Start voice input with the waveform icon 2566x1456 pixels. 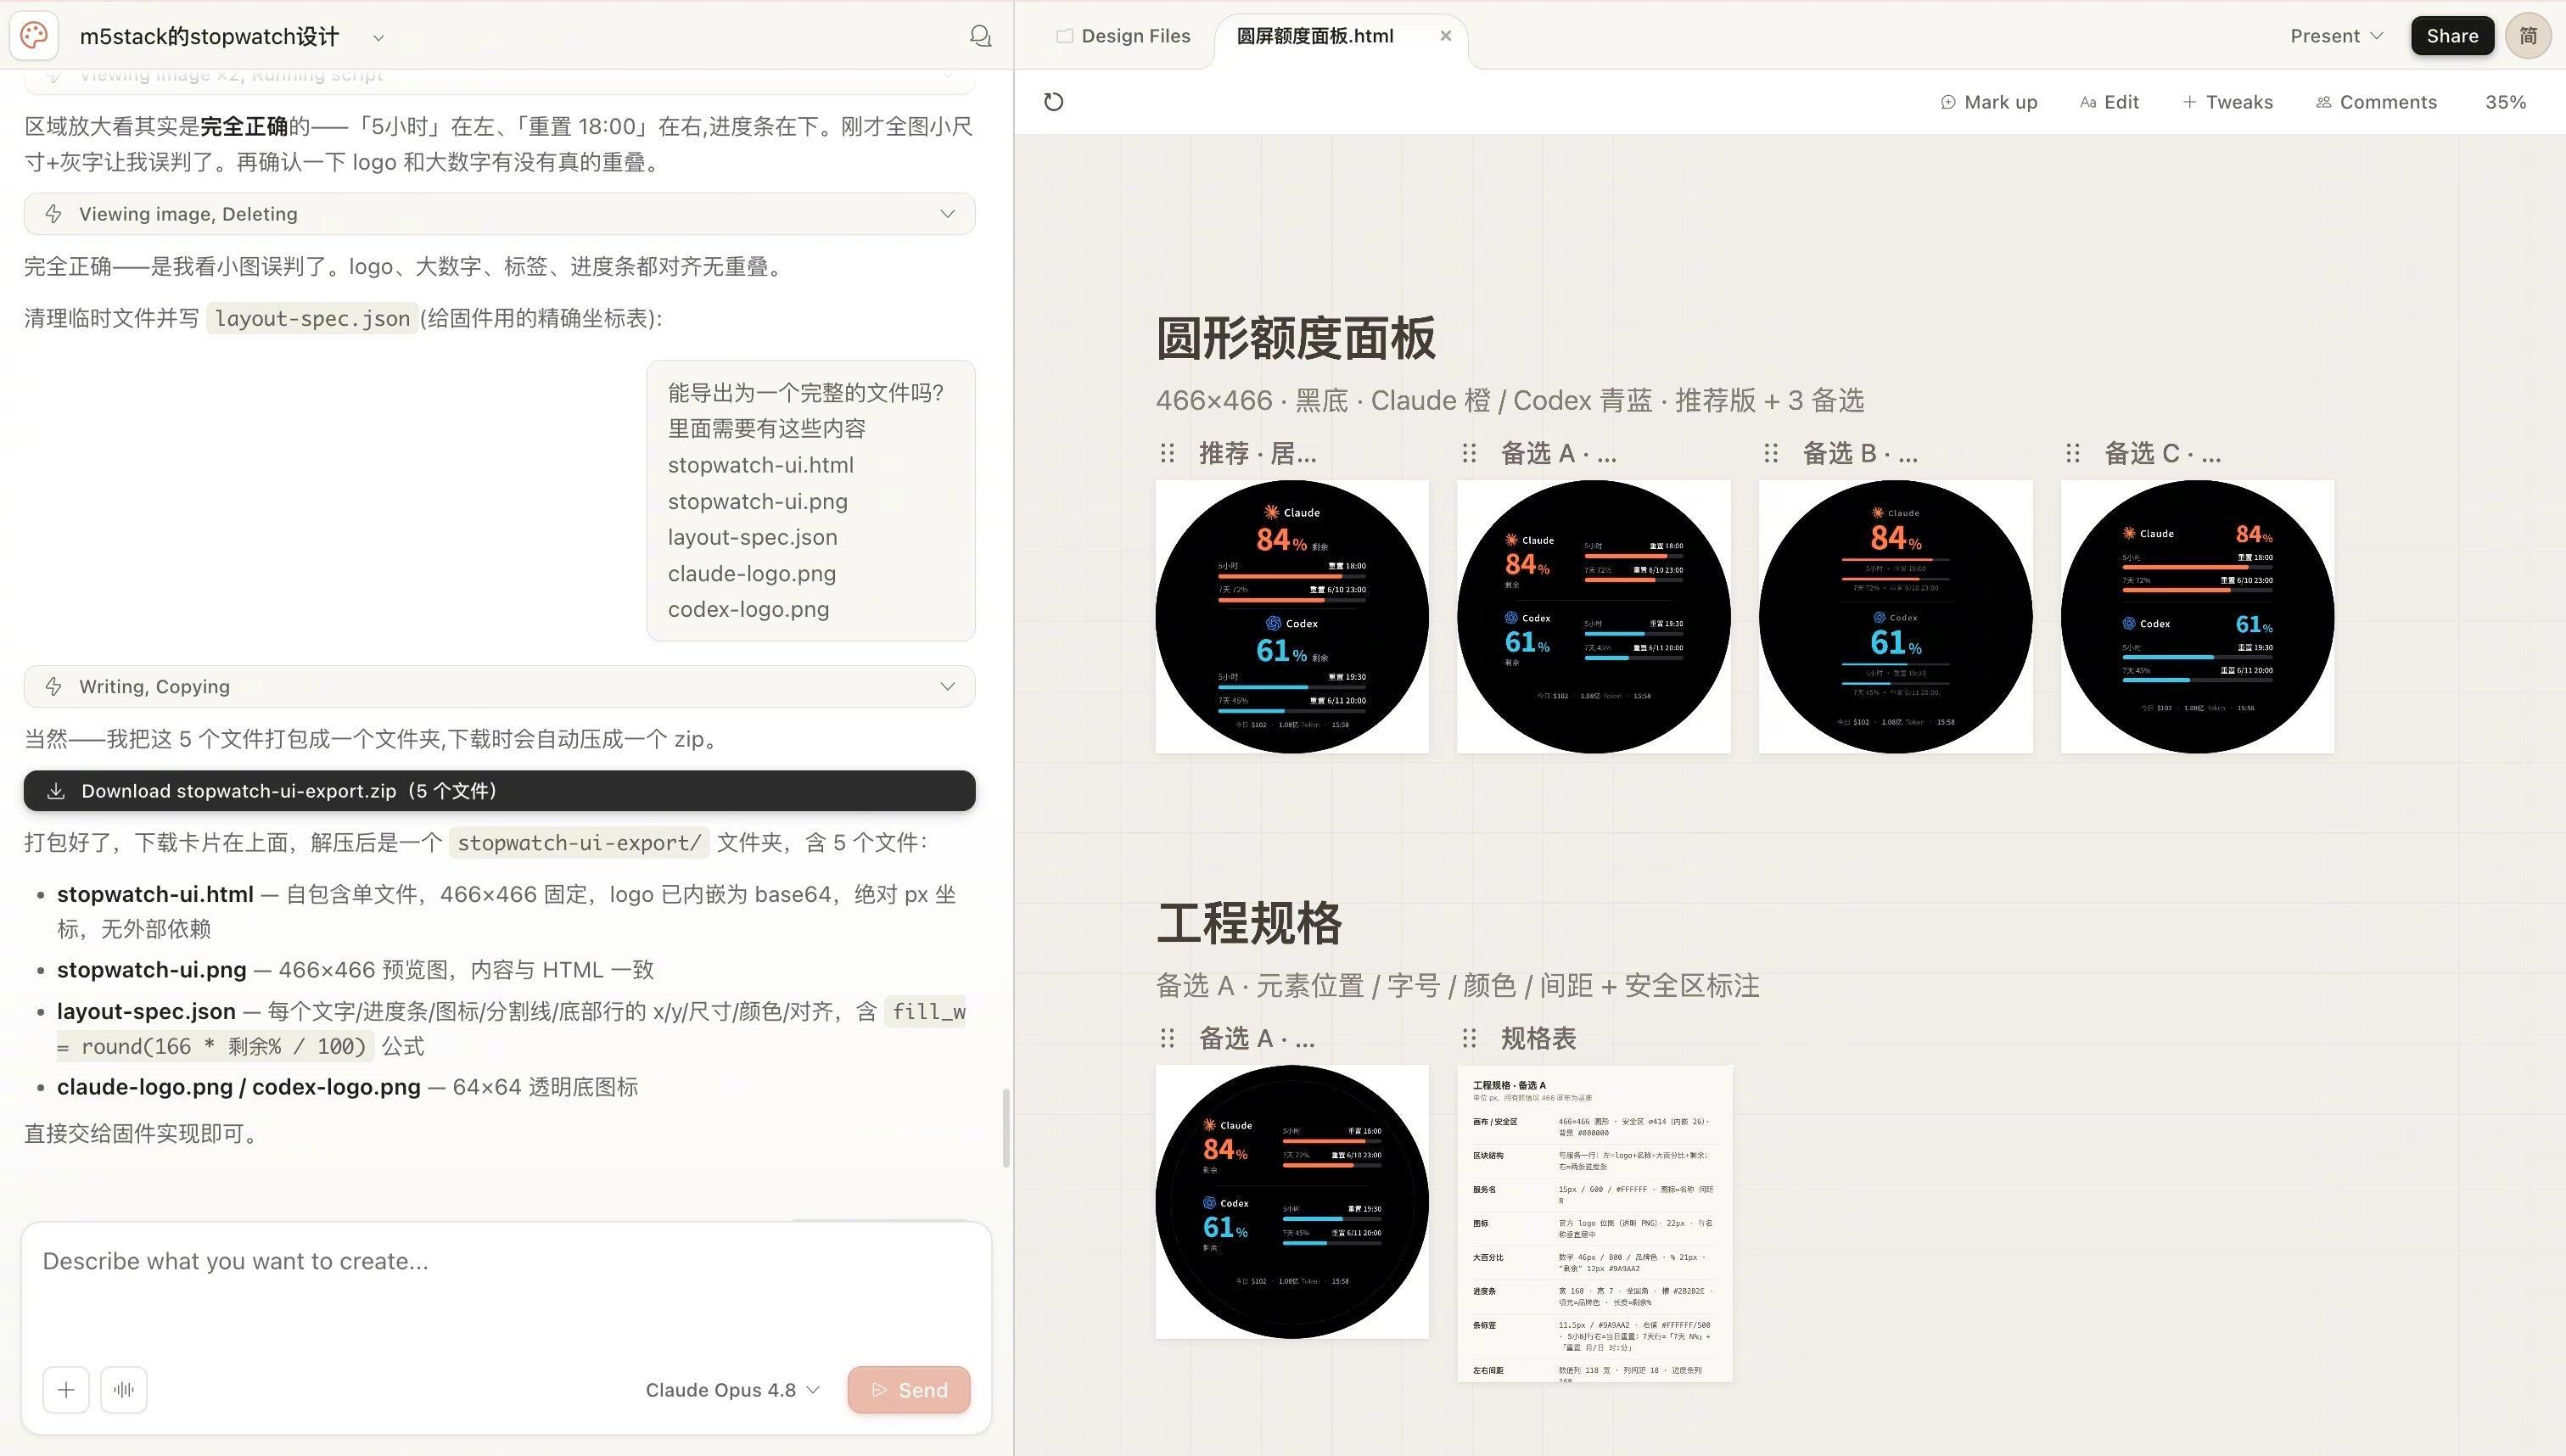click(x=124, y=1390)
